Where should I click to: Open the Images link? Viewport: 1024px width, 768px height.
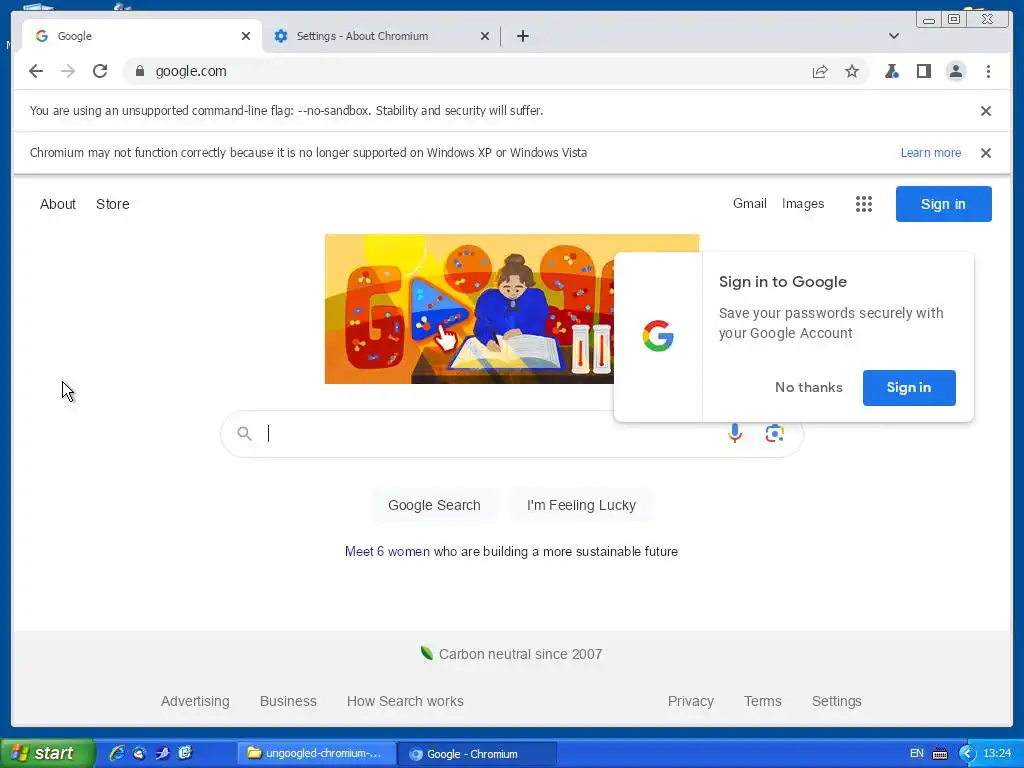(x=803, y=204)
